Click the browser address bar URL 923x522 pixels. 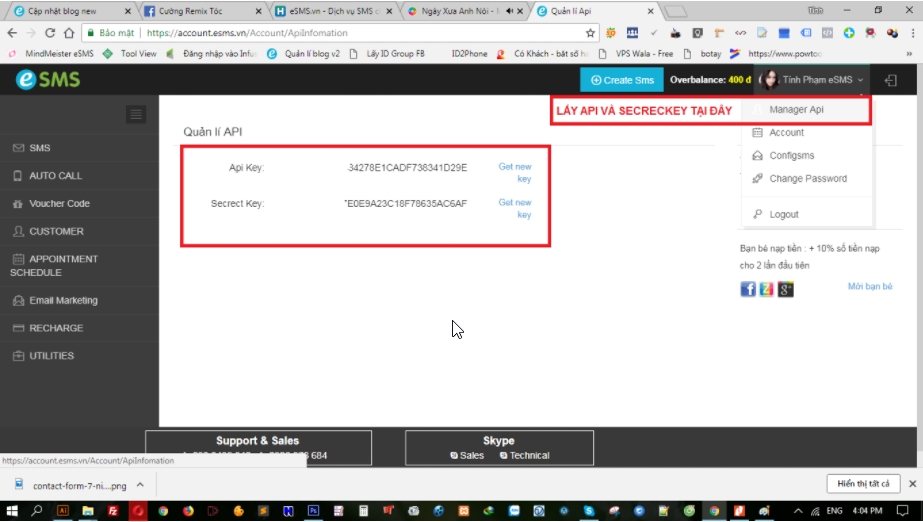click(250, 33)
